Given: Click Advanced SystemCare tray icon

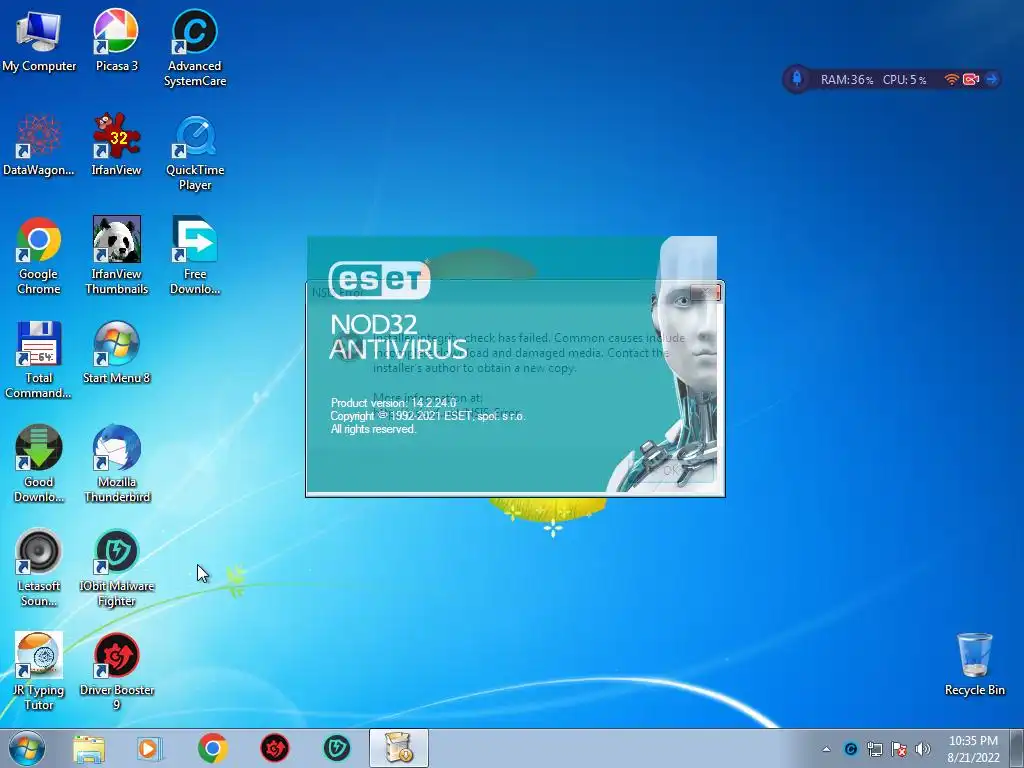Looking at the screenshot, I should pos(850,749).
